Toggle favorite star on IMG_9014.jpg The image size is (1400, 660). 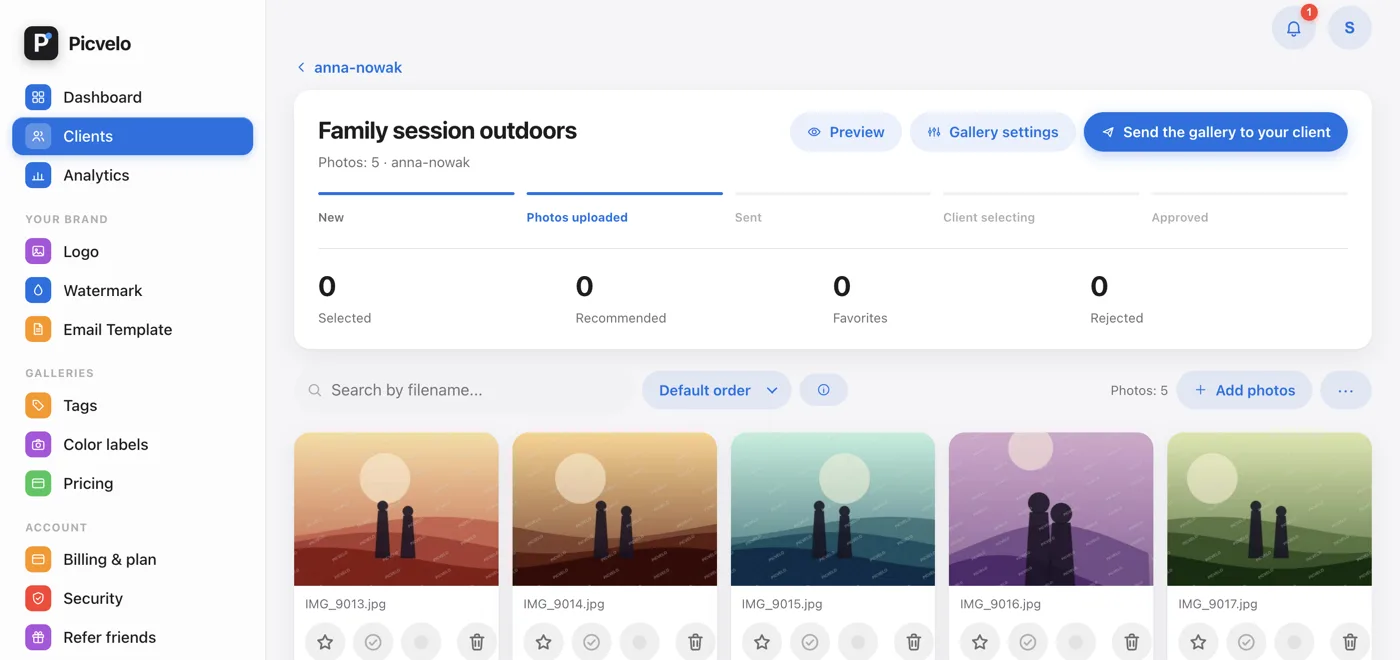coord(543,642)
